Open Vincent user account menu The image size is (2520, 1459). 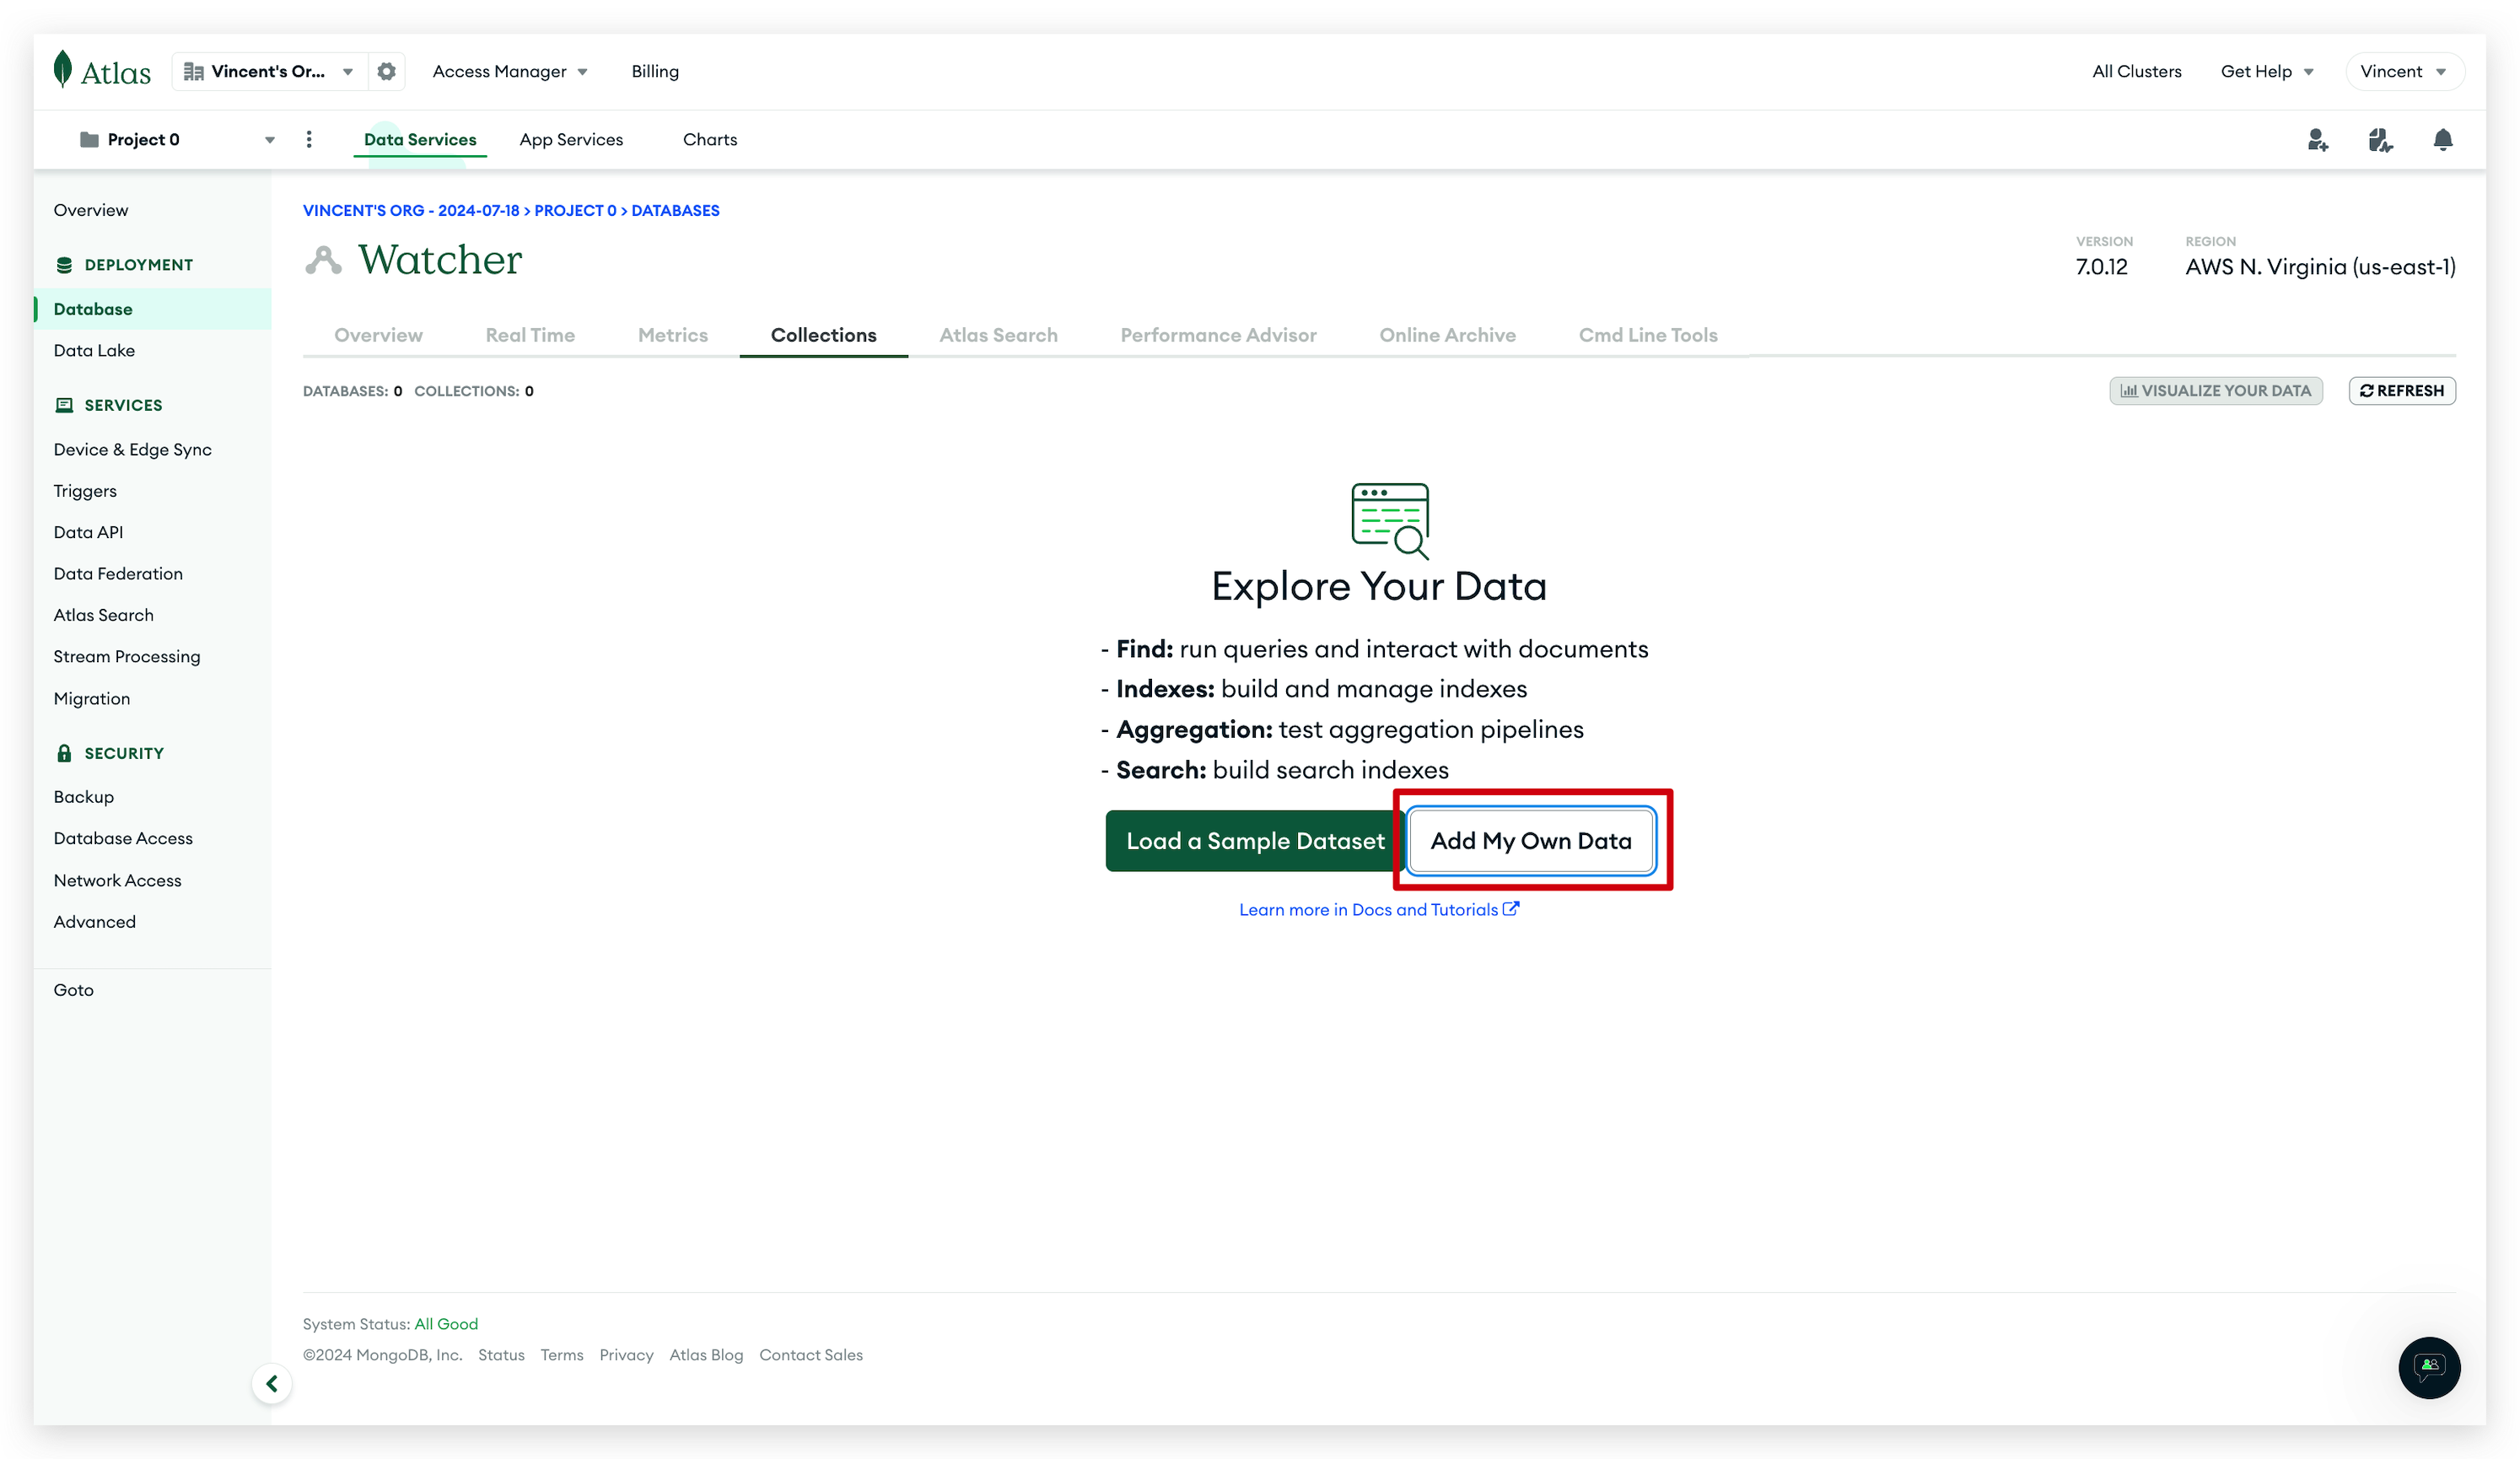click(2404, 71)
